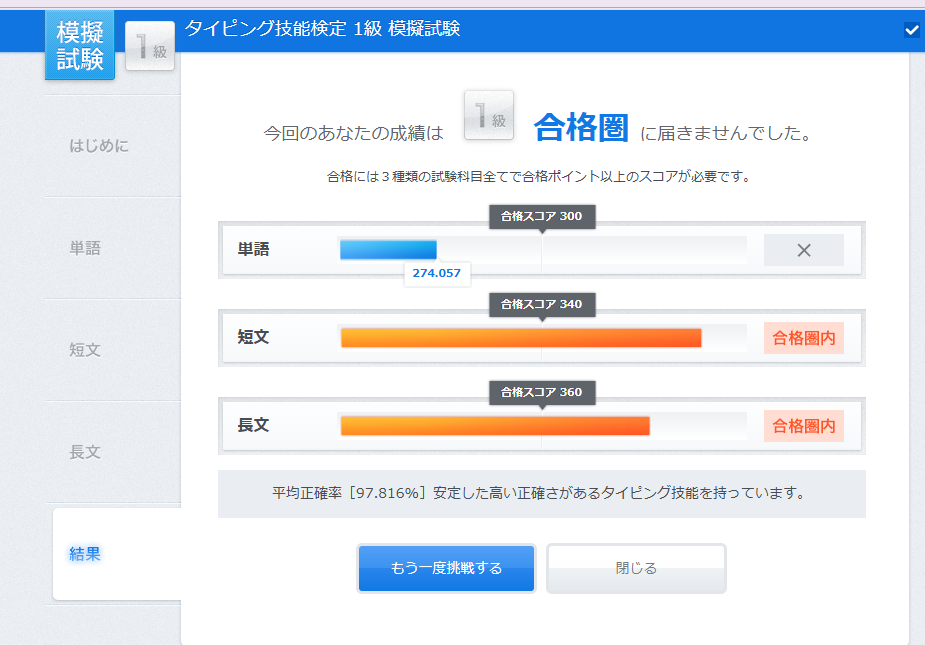The height and width of the screenshot is (645, 925).
Task: Click the 合格スコア 340 marker
Action: [x=542, y=305]
